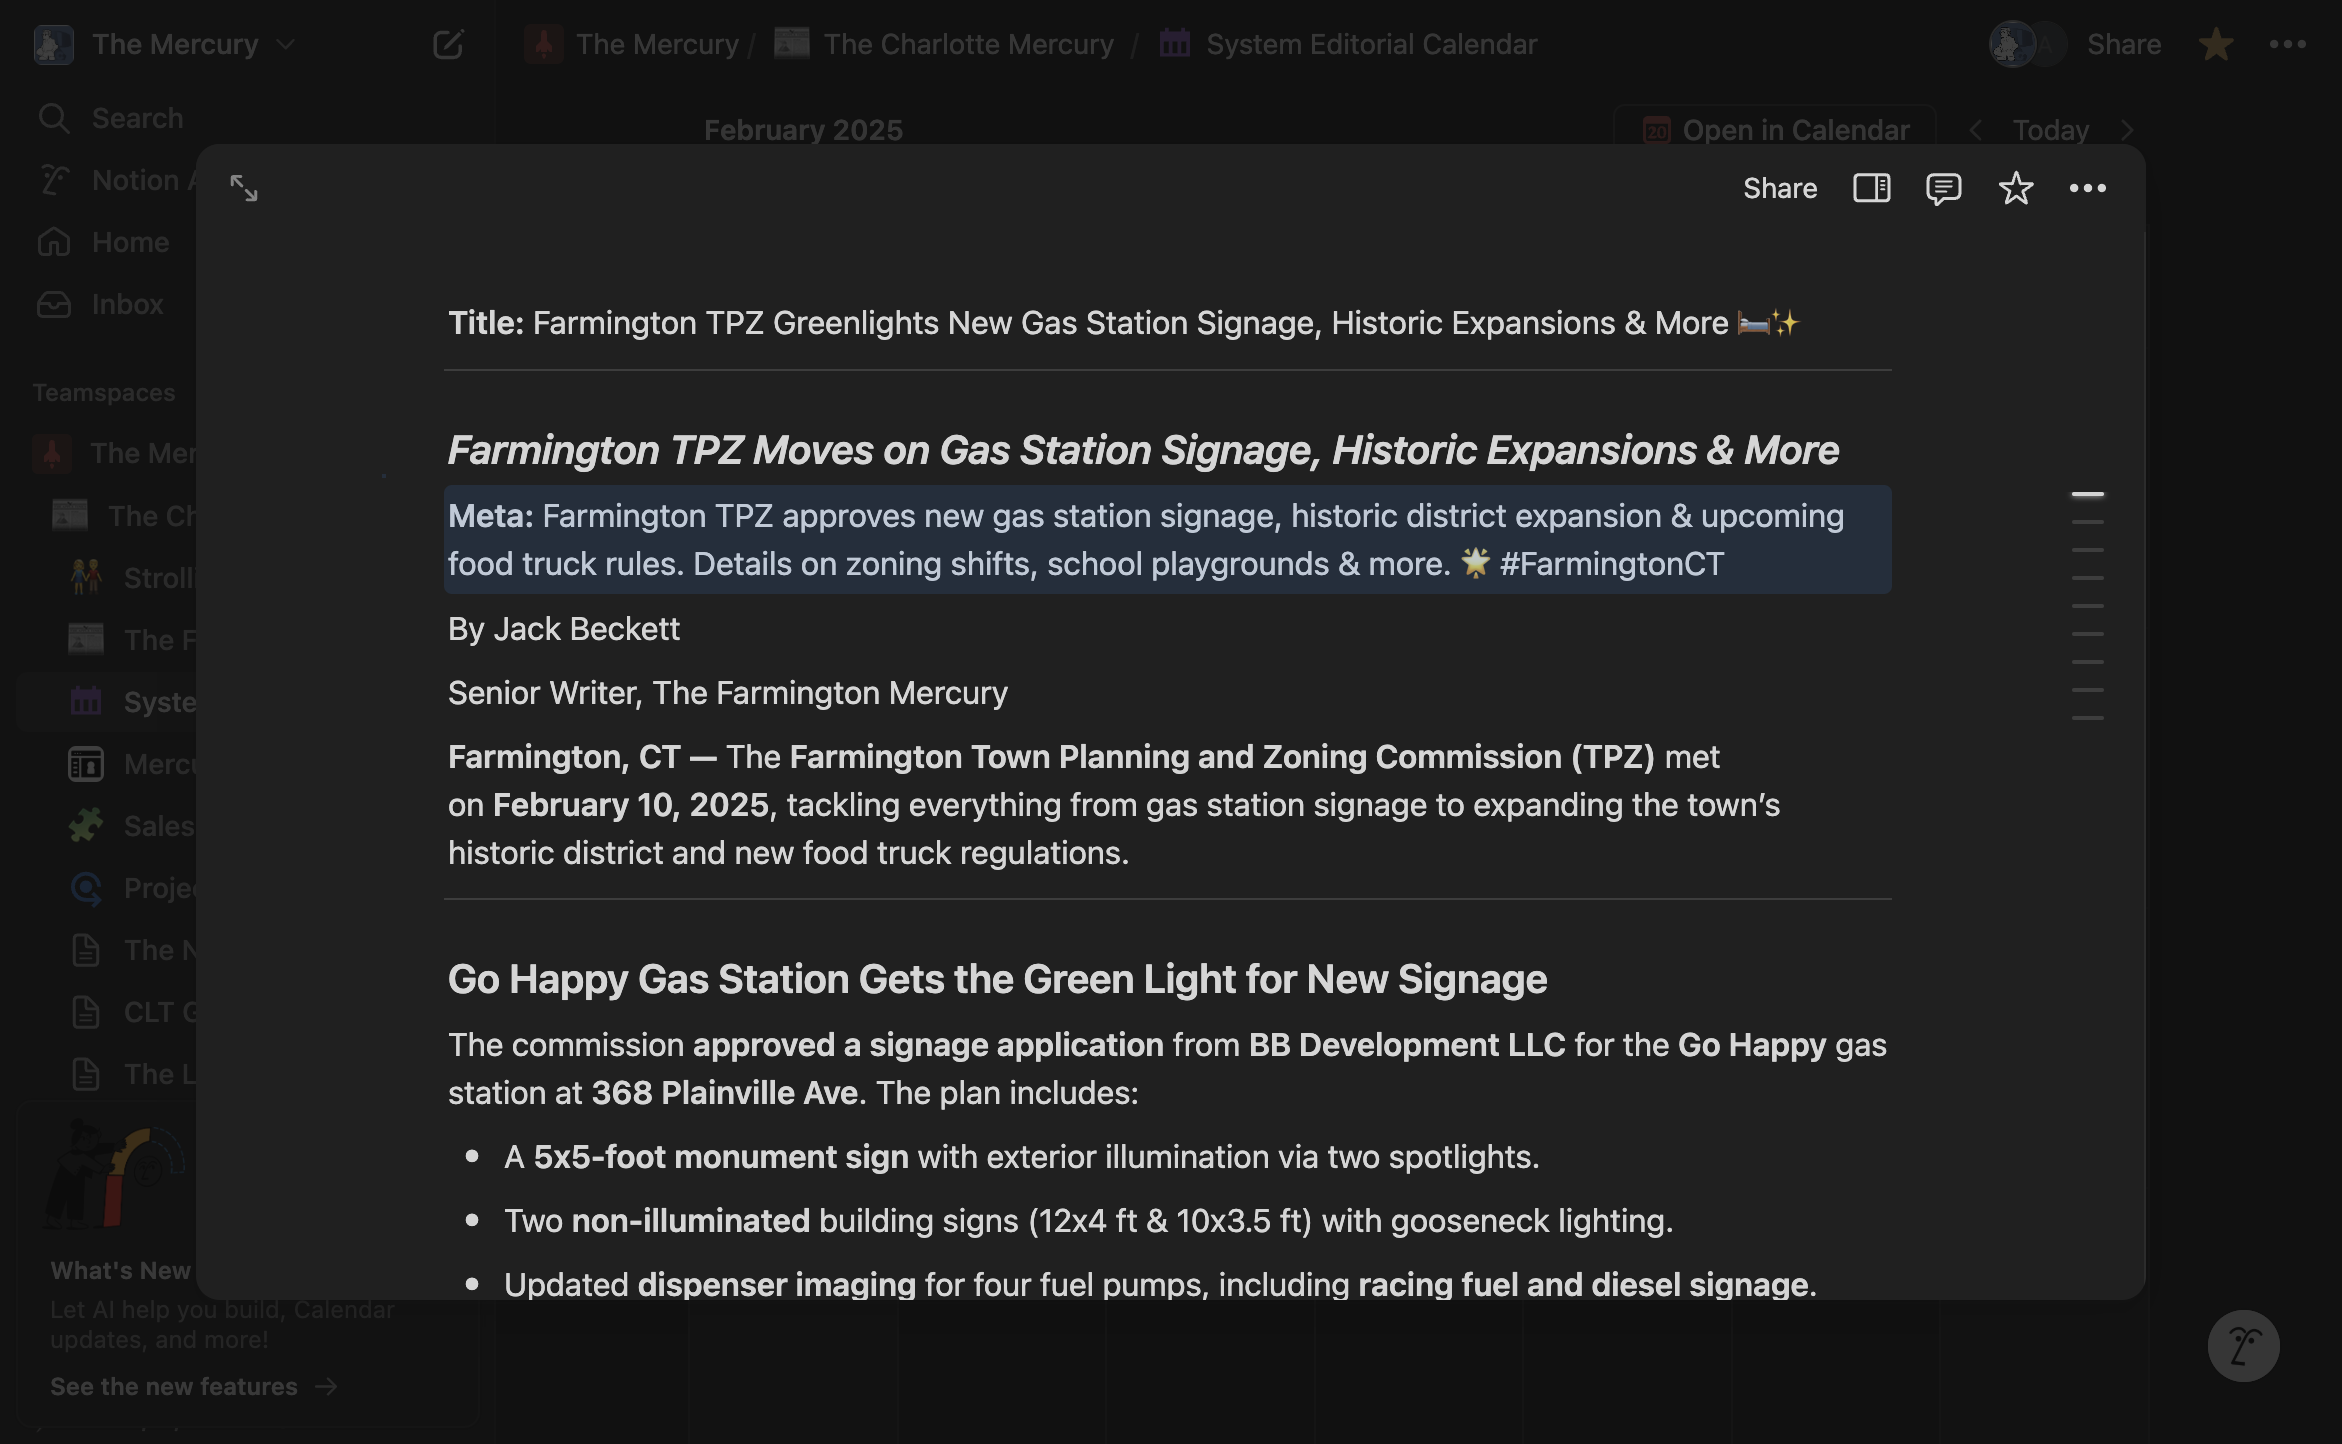This screenshot has height=1444, width=2342.
Task: Go to next month with right chevron
Action: pyautogui.click(x=2127, y=130)
